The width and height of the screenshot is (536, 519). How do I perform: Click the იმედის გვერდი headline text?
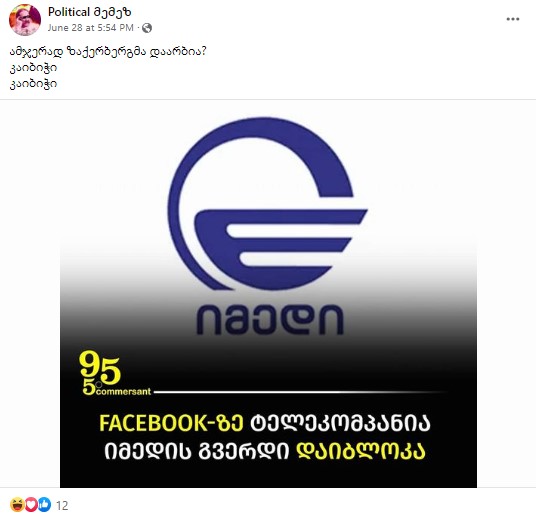(197, 451)
